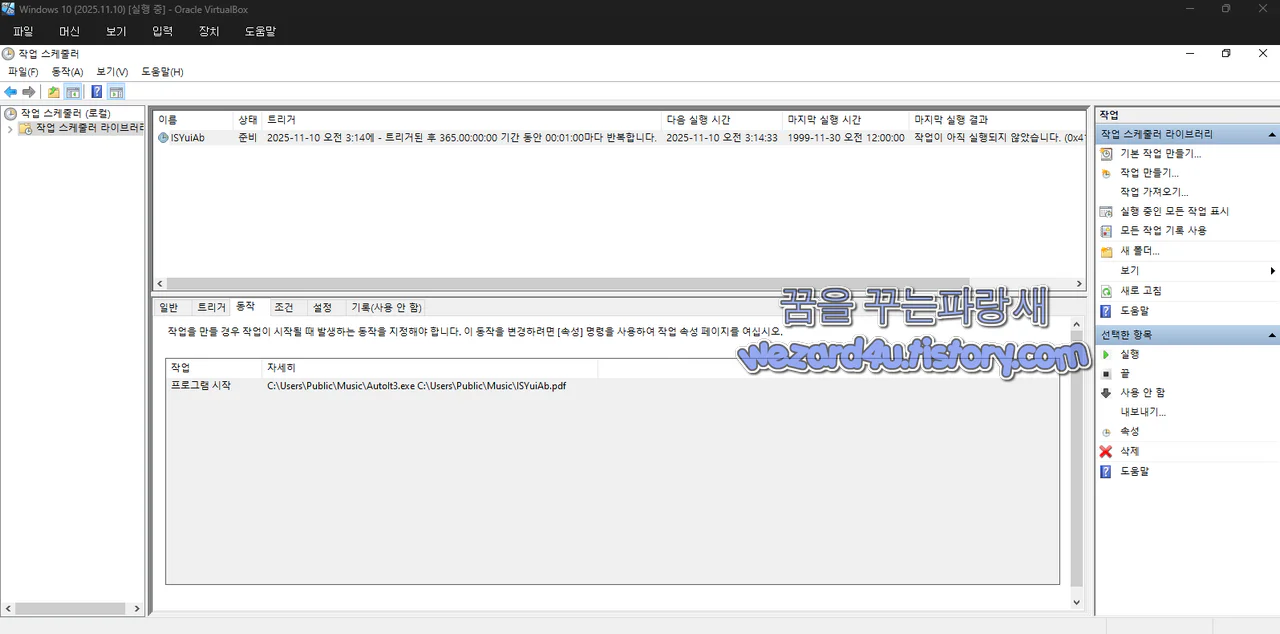Image resolution: width=1280 pixels, height=634 pixels.
Task: Open the 보기(V) menu in Task Scheduler
Action: click(x=112, y=72)
